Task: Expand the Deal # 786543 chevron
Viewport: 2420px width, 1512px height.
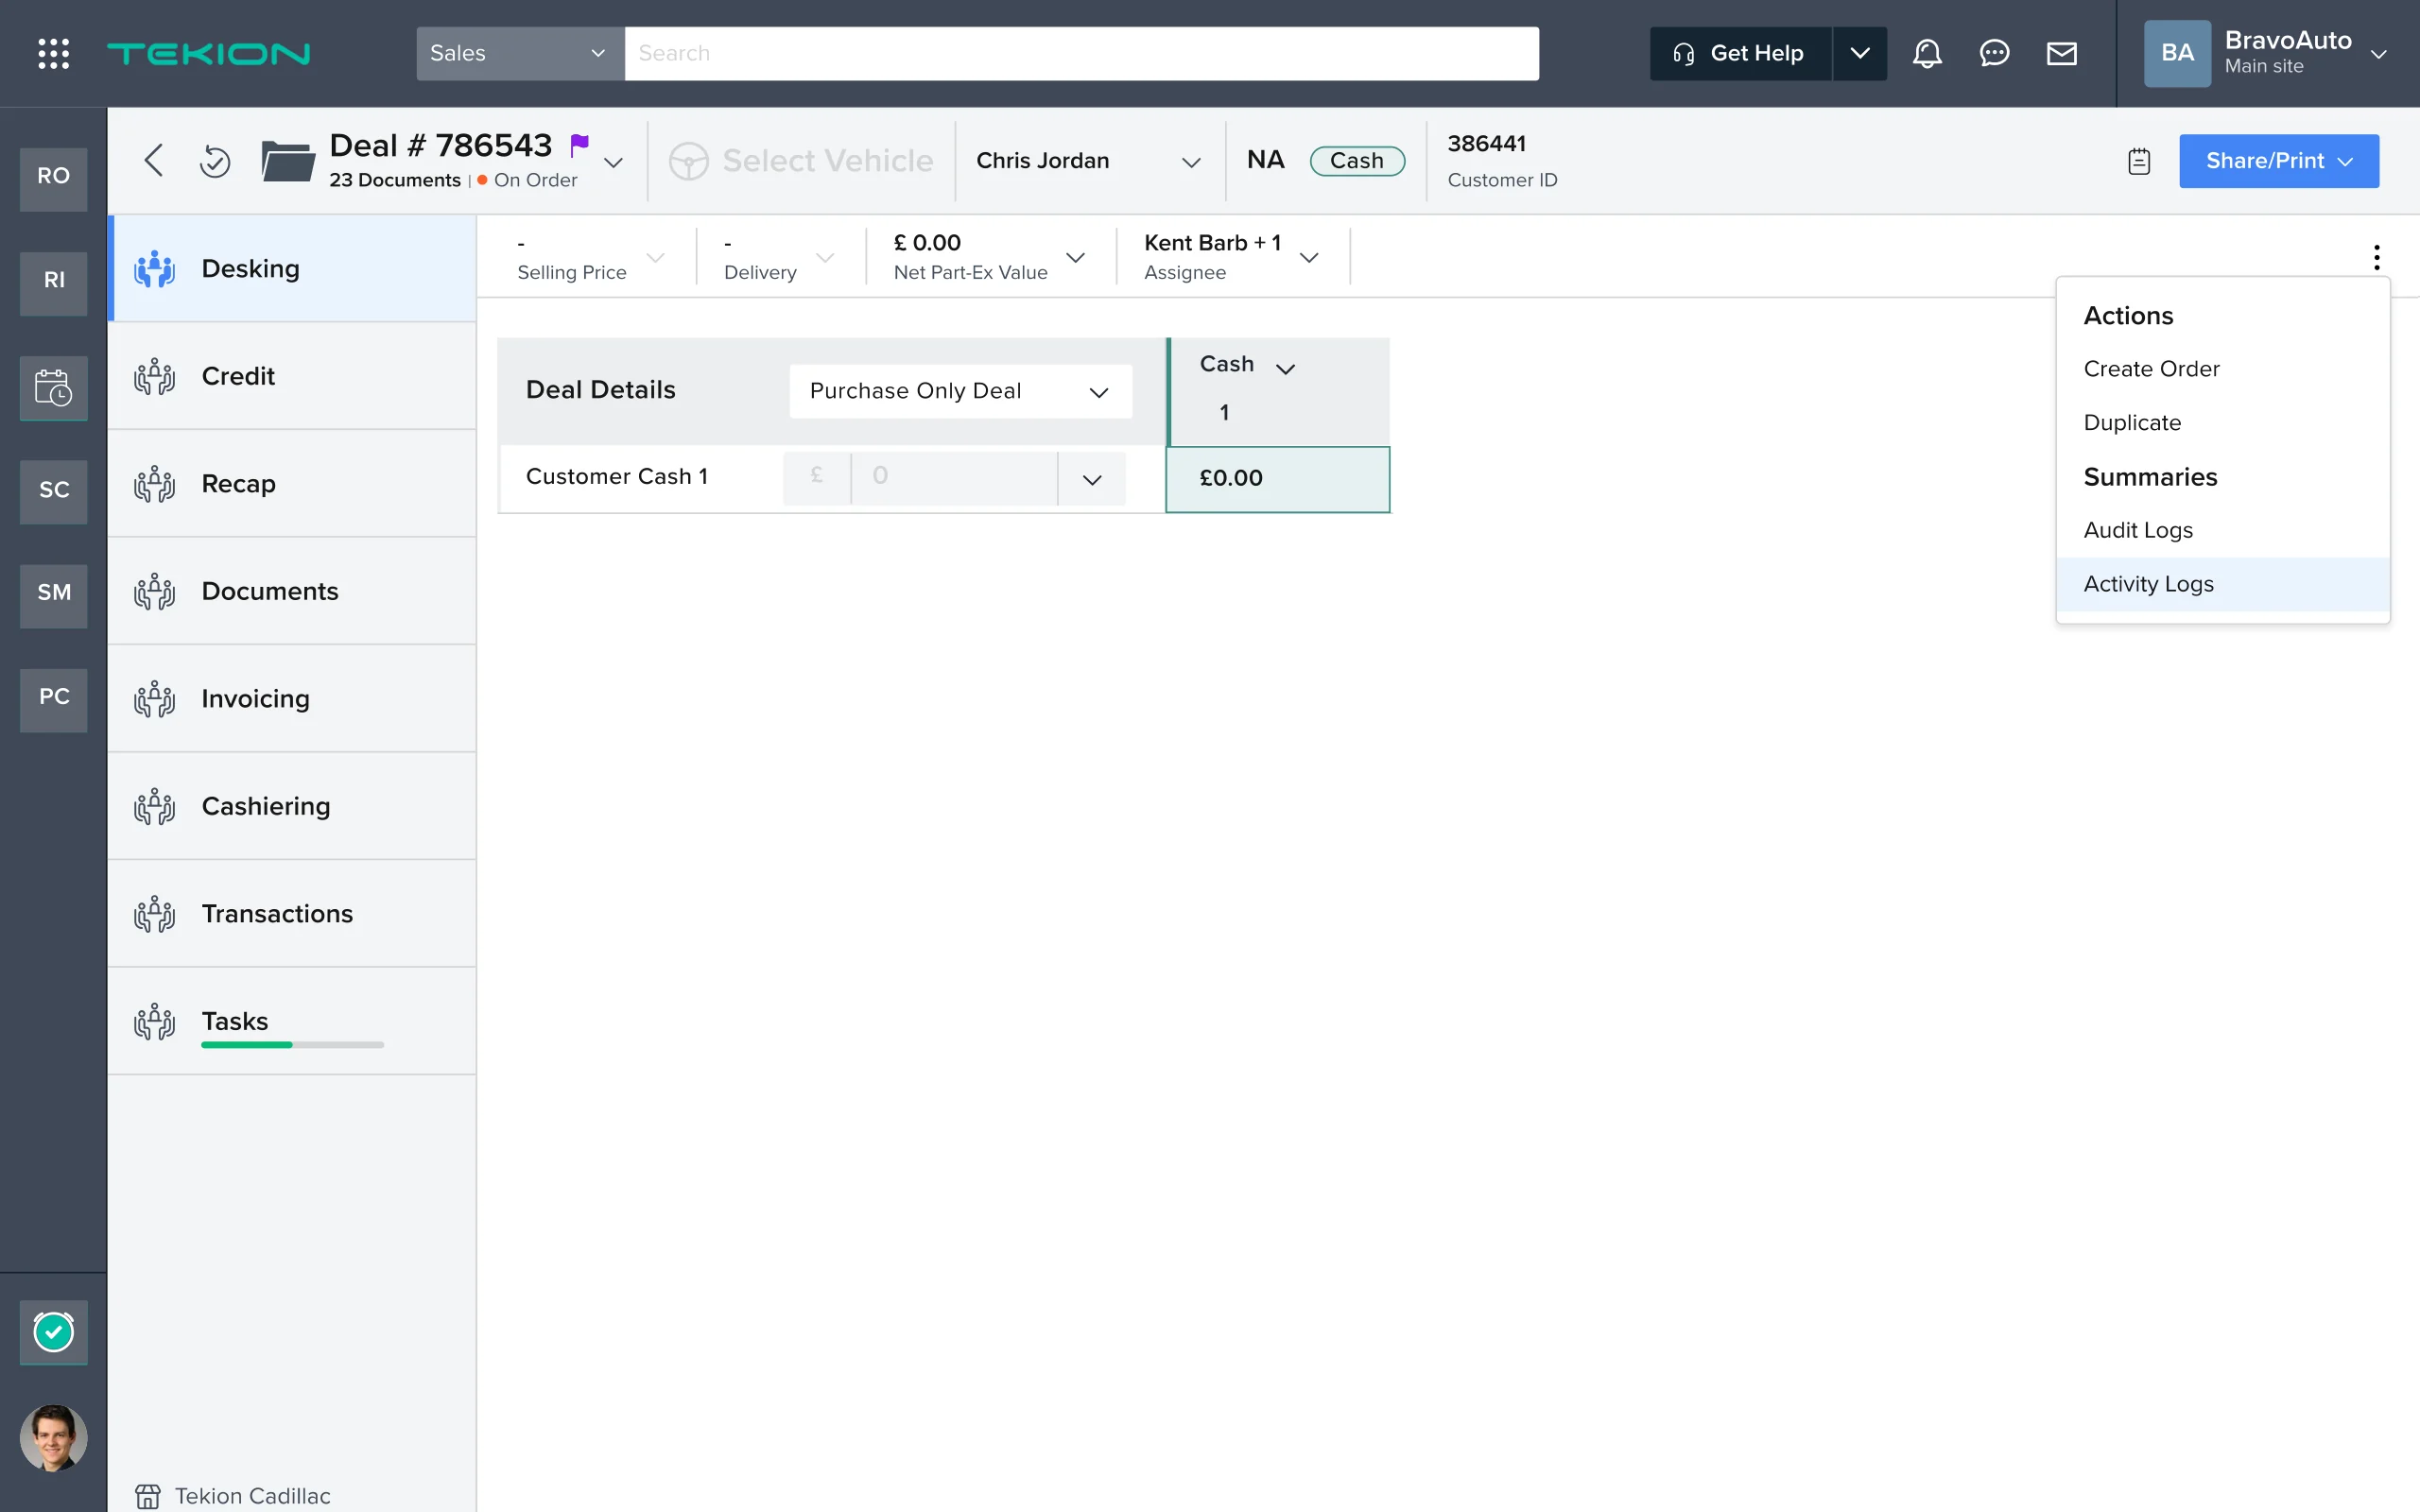Action: pos(613,163)
